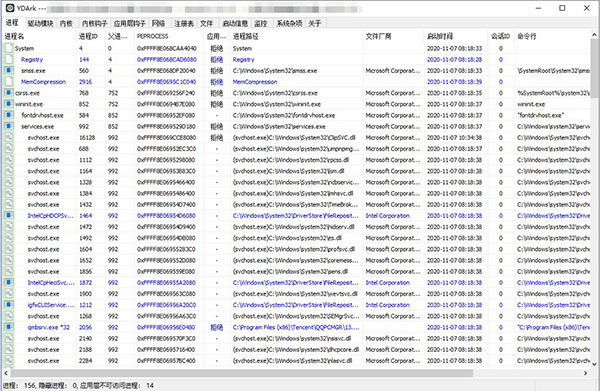
Task: Sort by the PEPROCESS column header
Action: [x=153, y=36]
